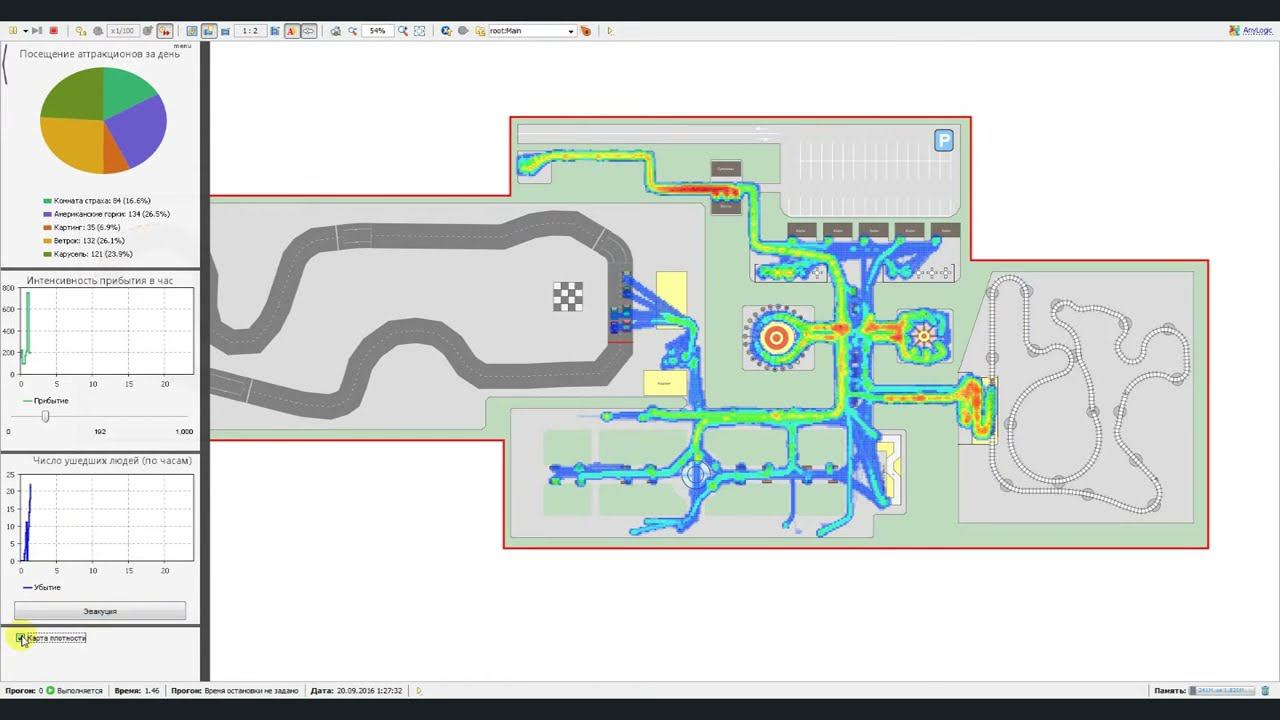The image size is (1280, 720).
Task: Stop the simulation with the red stop button
Action: pyautogui.click(x=53, y=31)
